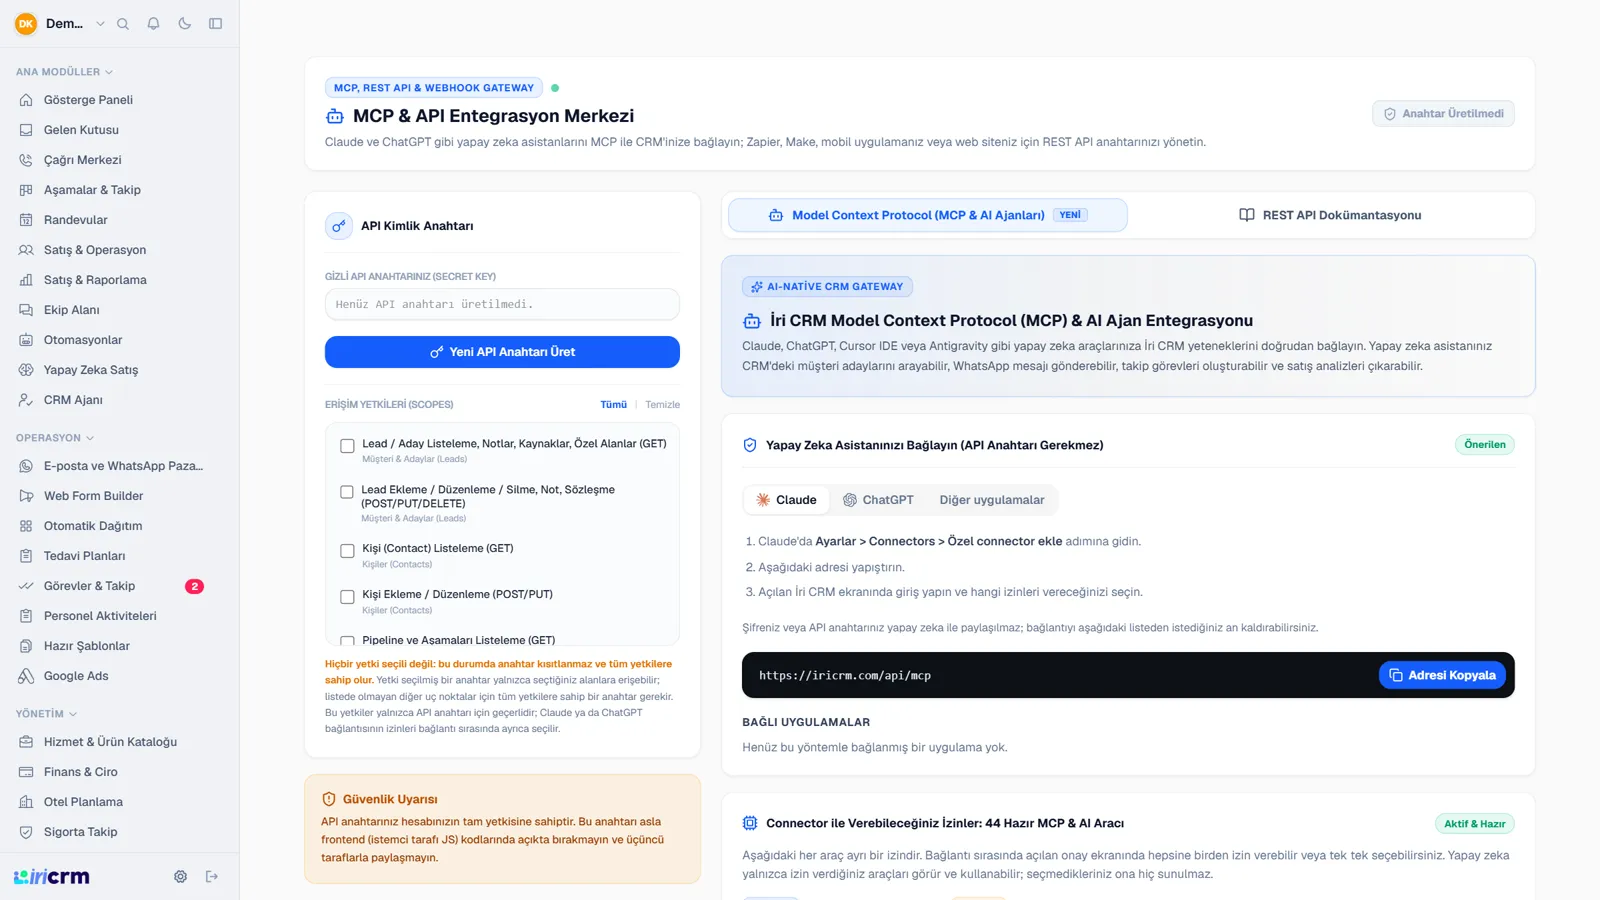The width and height of the screenshot is (1600, 900).
Task: Select the Diğer uygulamalar tab
Action: (x=991, y=500)
